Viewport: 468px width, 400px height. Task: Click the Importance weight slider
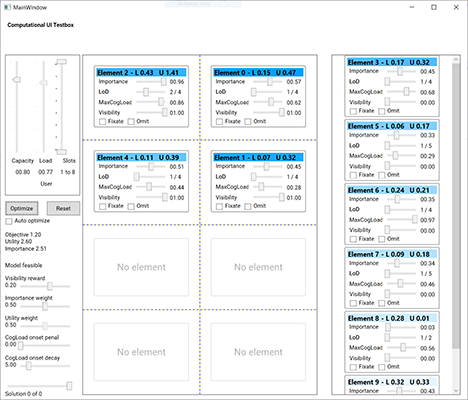[45, 306]
